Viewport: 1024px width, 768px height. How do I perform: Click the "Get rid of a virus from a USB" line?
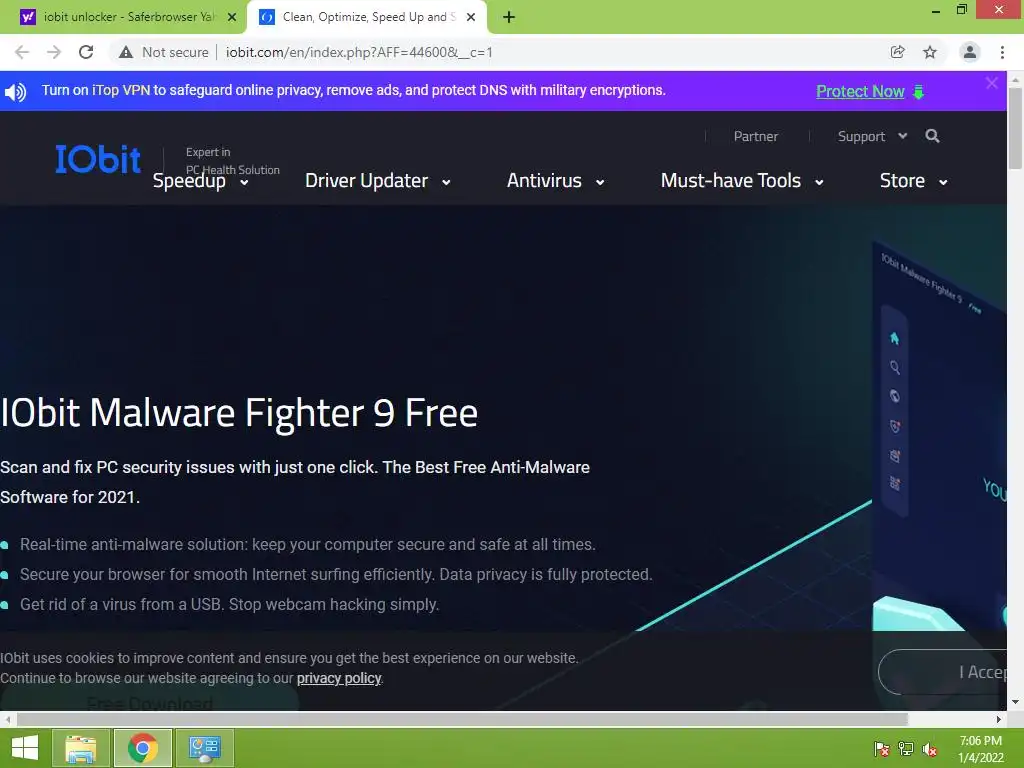[229, 604]
